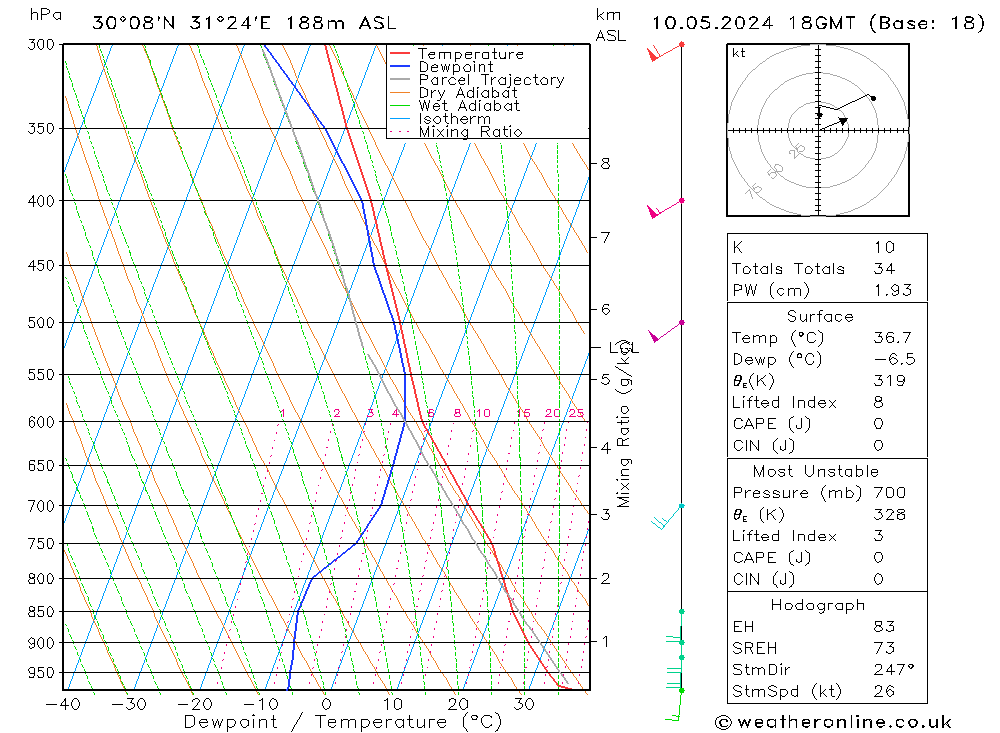Click the 0 temperature axis label
Viewport: 1000px width, 733px height.
[x=326, y=704]
